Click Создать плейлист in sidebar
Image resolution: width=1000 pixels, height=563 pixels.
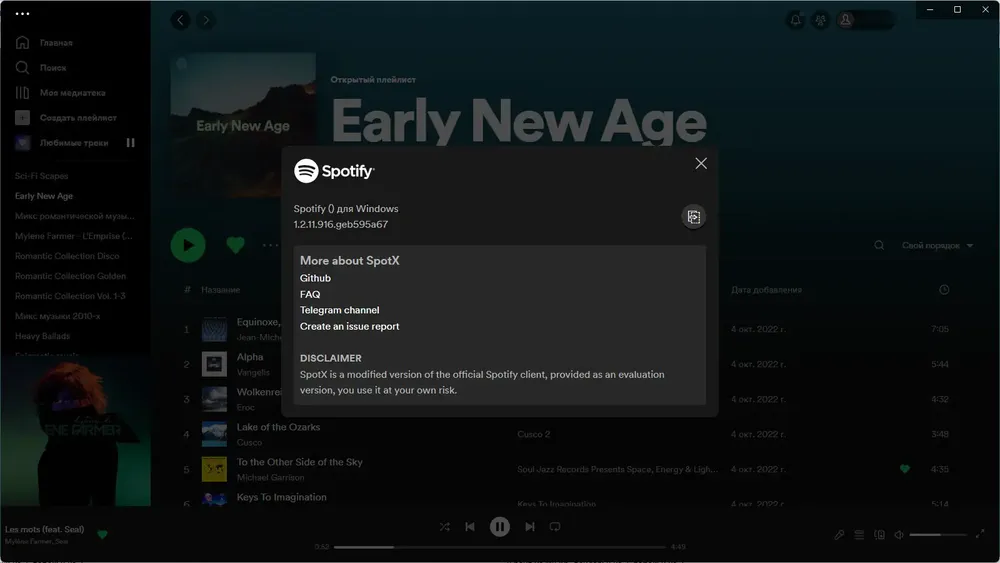[66, 117]
